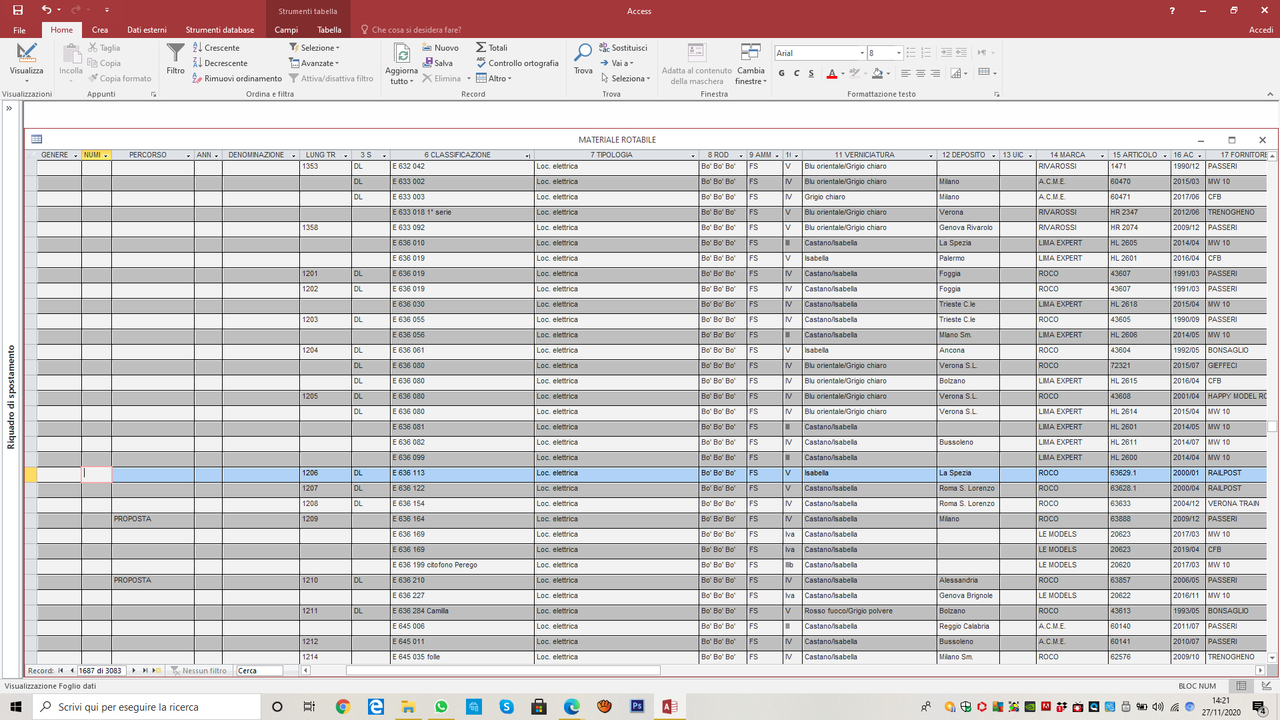Run Controllo ortografia spell check
1280x720 pixels.
517,63
